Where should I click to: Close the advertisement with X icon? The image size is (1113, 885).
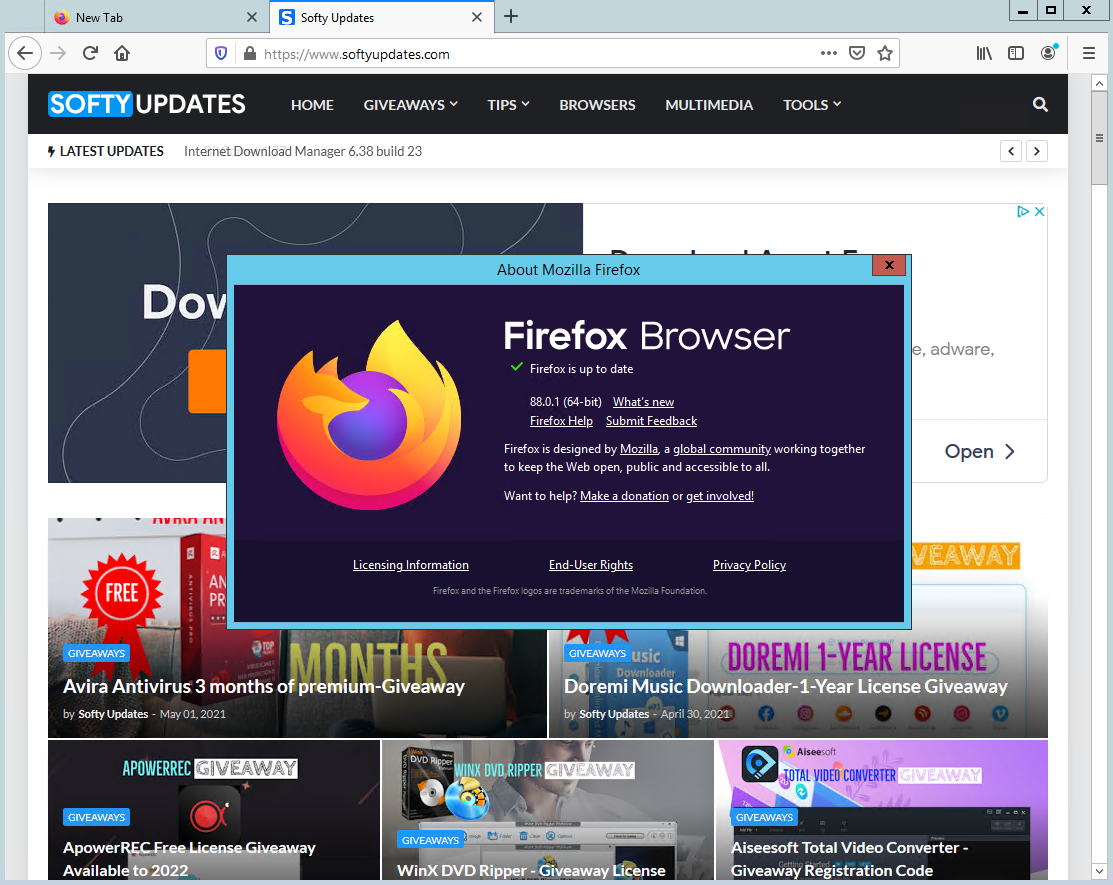[x=1039, y=211]
